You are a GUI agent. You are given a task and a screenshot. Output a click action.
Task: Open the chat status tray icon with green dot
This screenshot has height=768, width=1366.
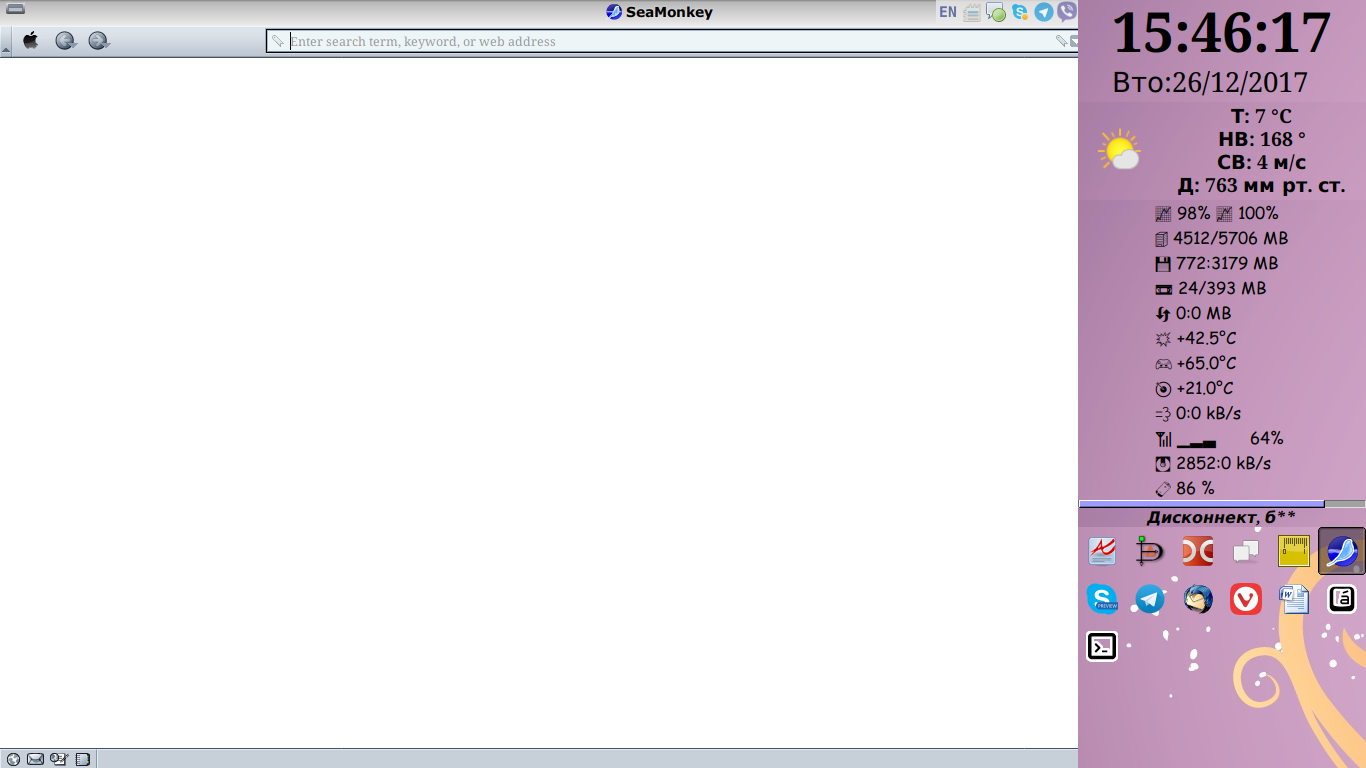click(x=996, y=13)
